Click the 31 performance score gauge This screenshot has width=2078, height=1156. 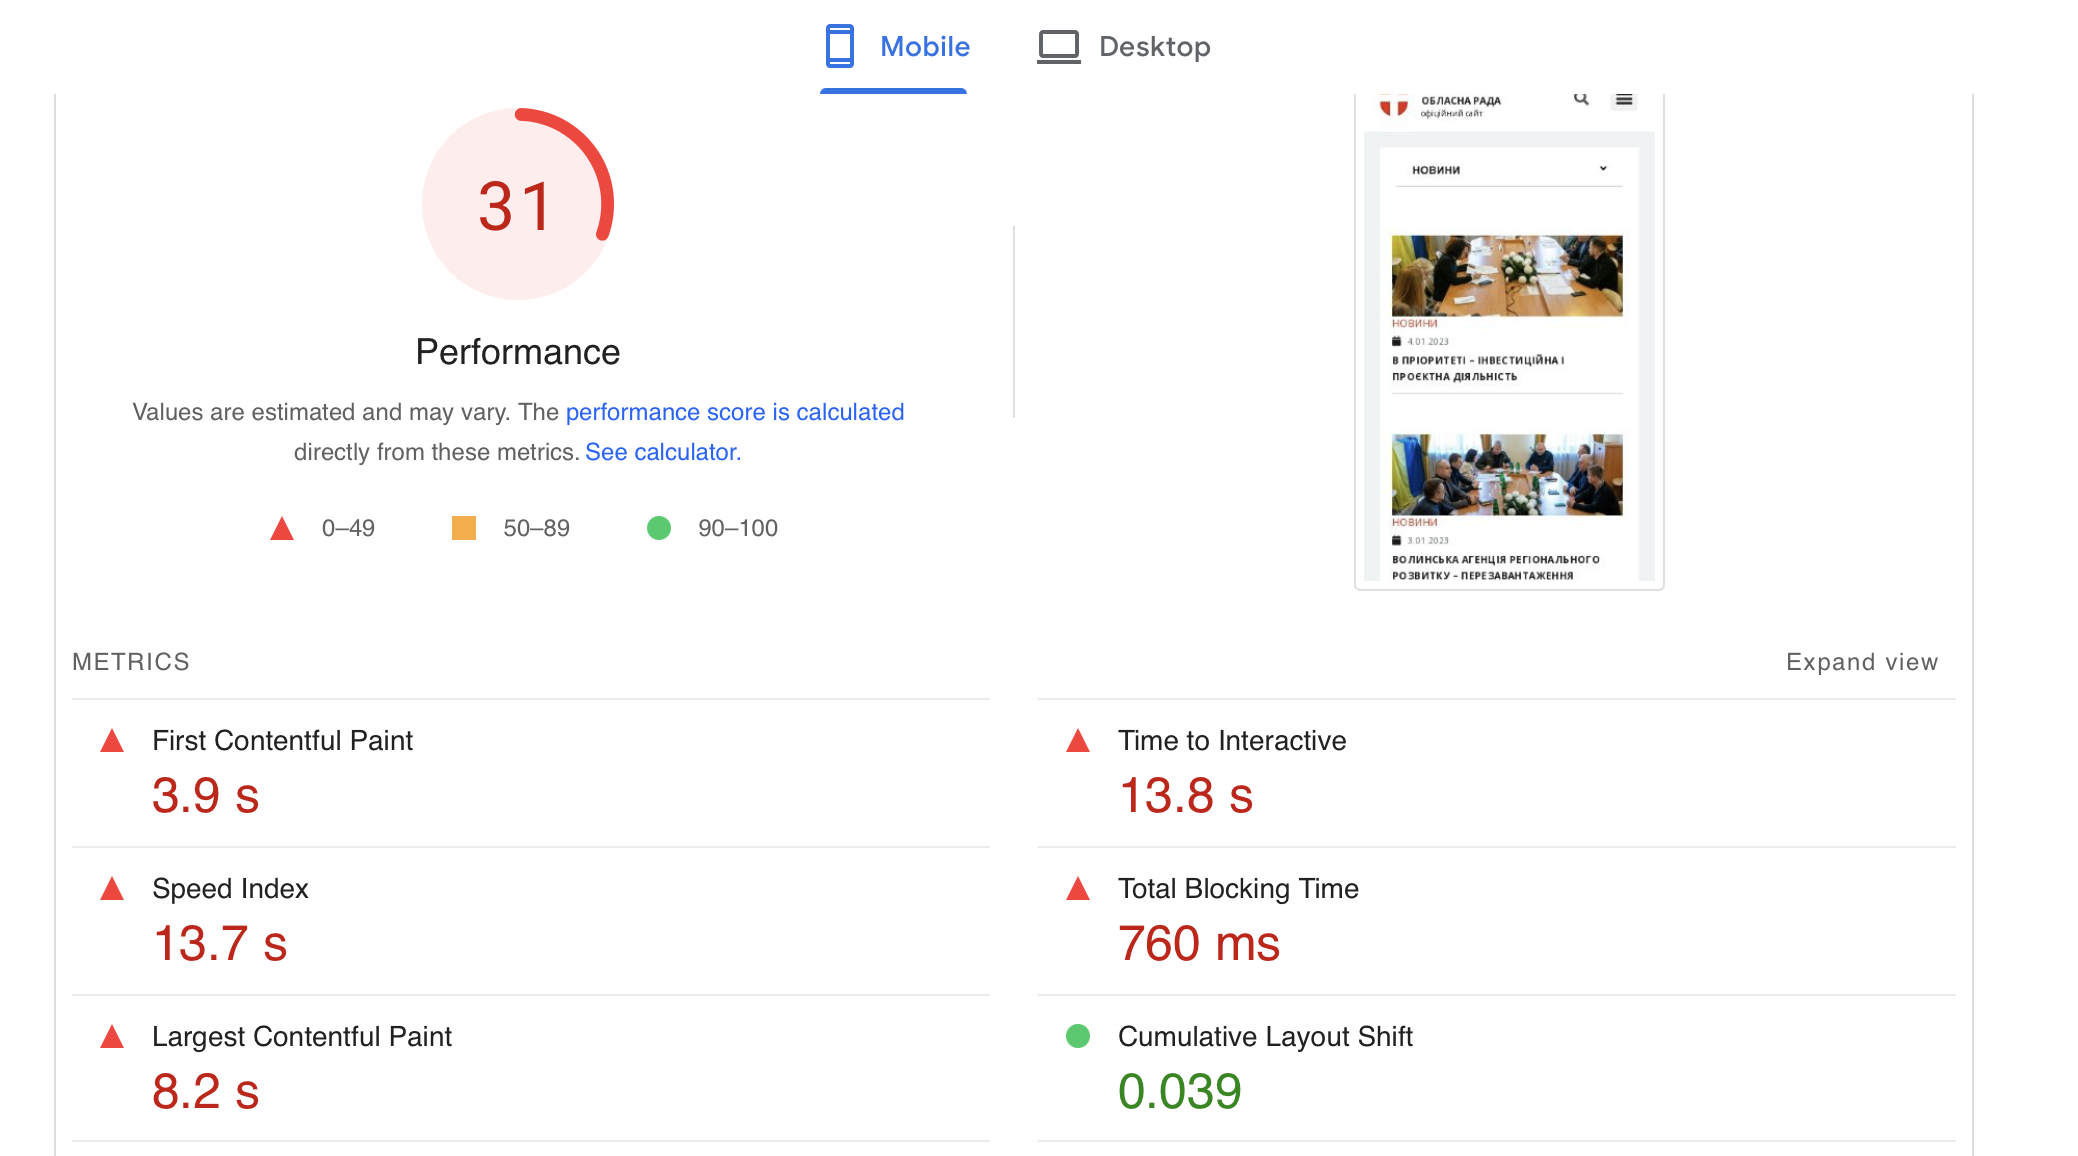point(517,205)
